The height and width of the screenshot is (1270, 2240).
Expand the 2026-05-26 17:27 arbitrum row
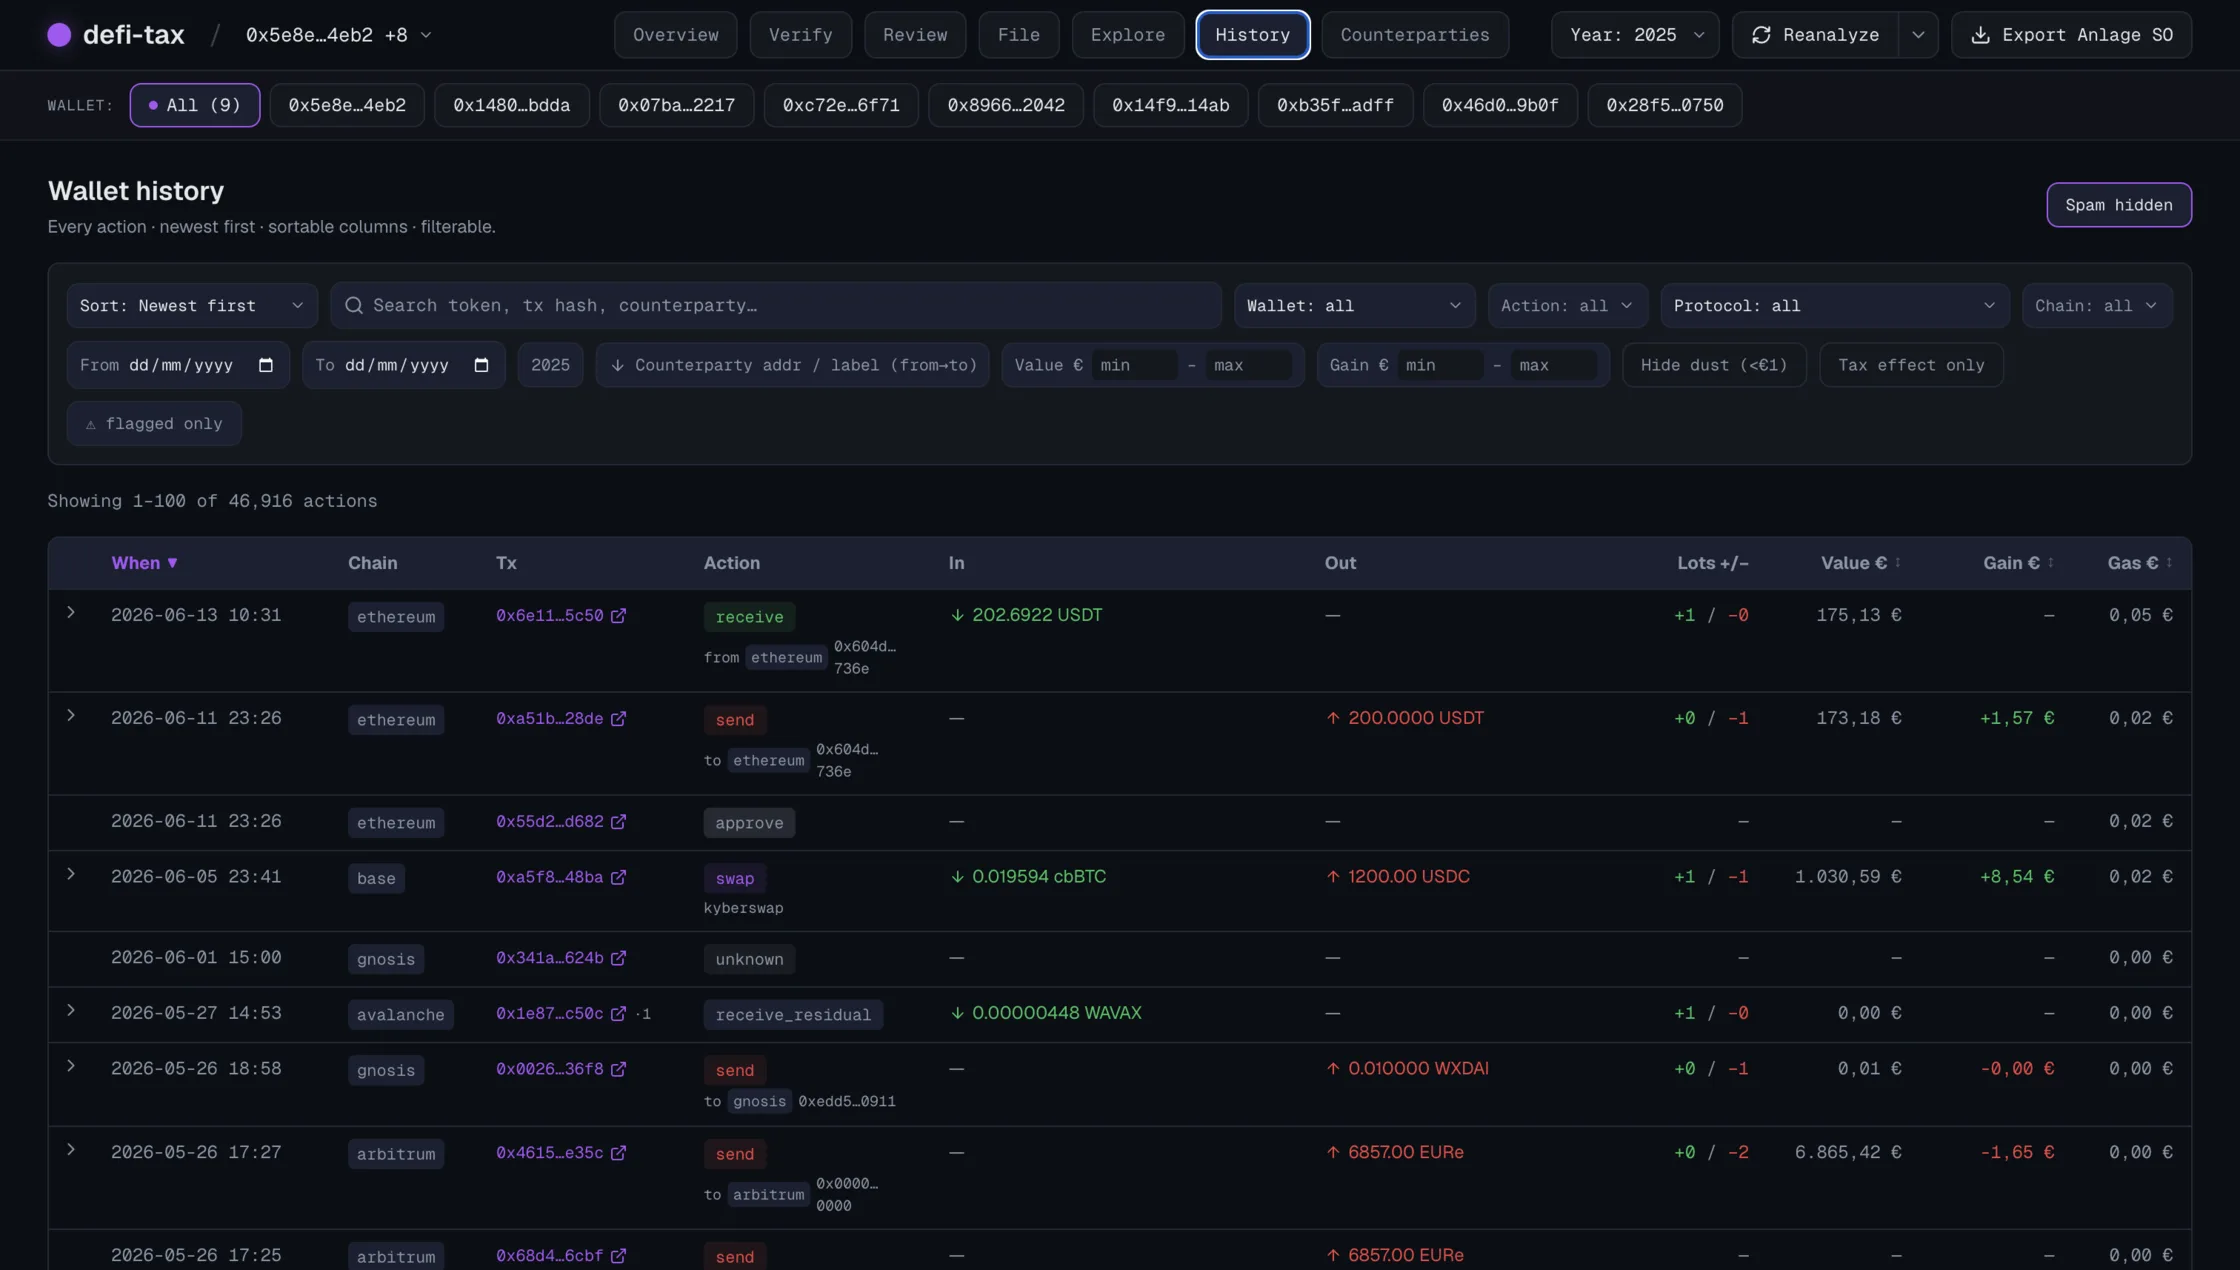71,1150
